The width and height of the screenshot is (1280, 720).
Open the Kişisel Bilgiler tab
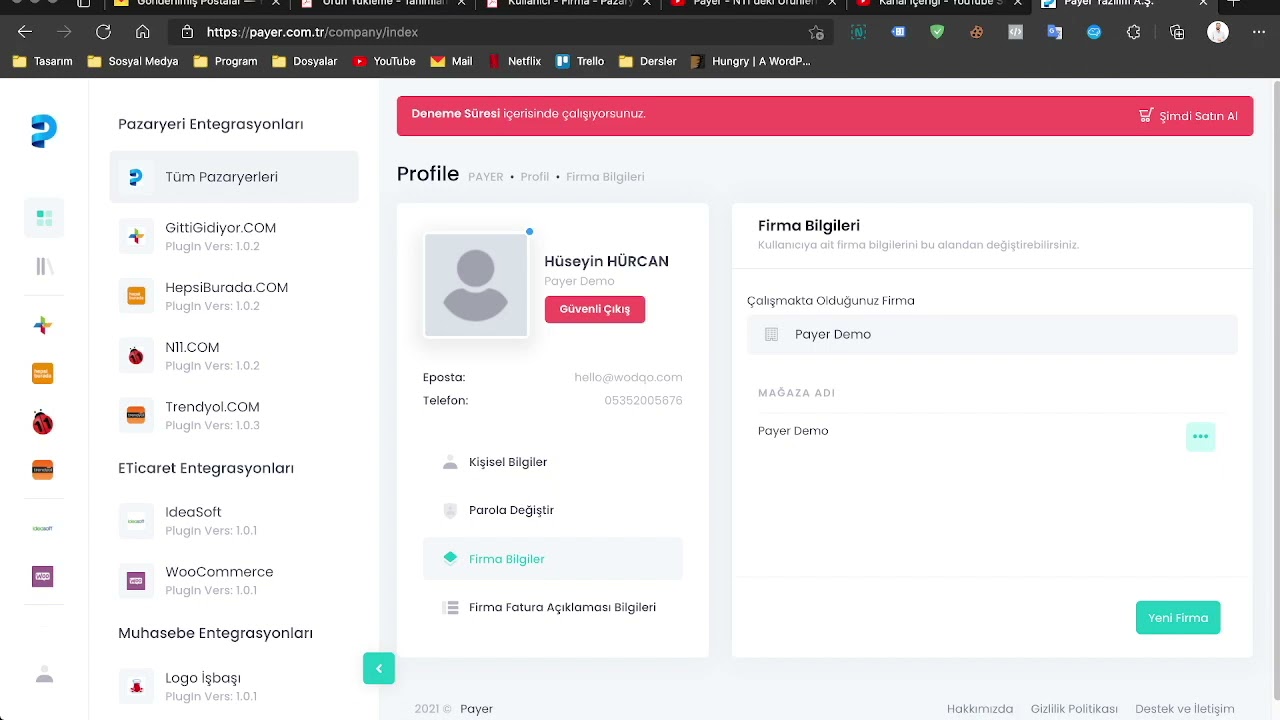(553, 462)
